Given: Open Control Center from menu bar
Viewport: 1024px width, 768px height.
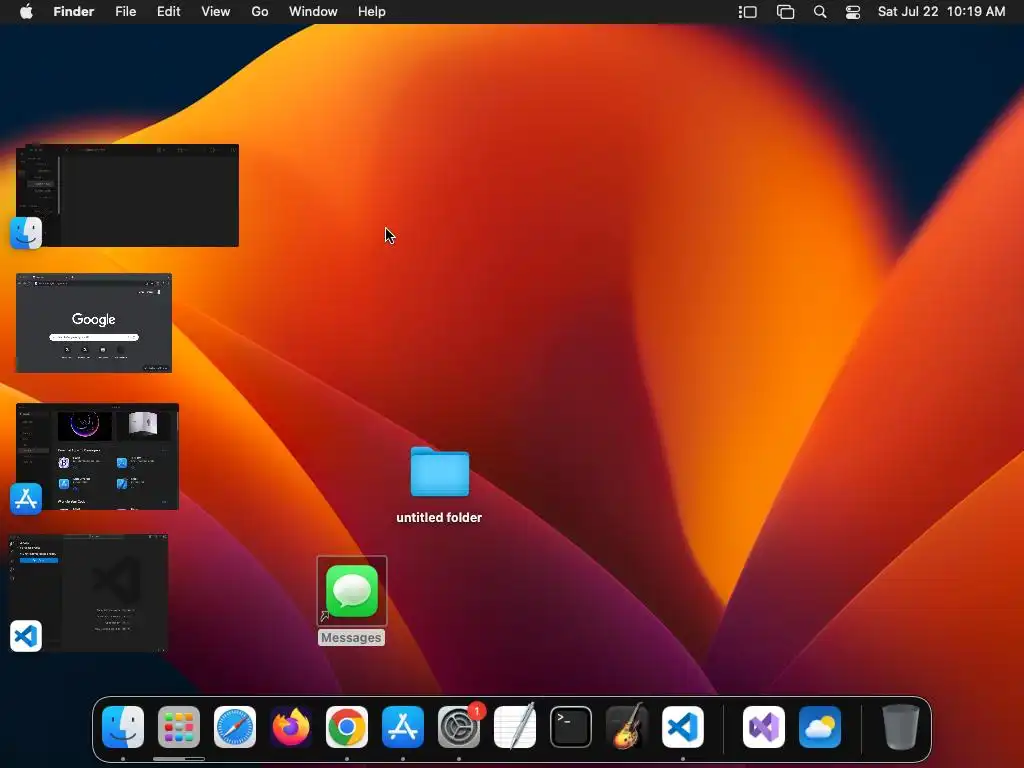Looking at the screenshot, I should 853,12.
